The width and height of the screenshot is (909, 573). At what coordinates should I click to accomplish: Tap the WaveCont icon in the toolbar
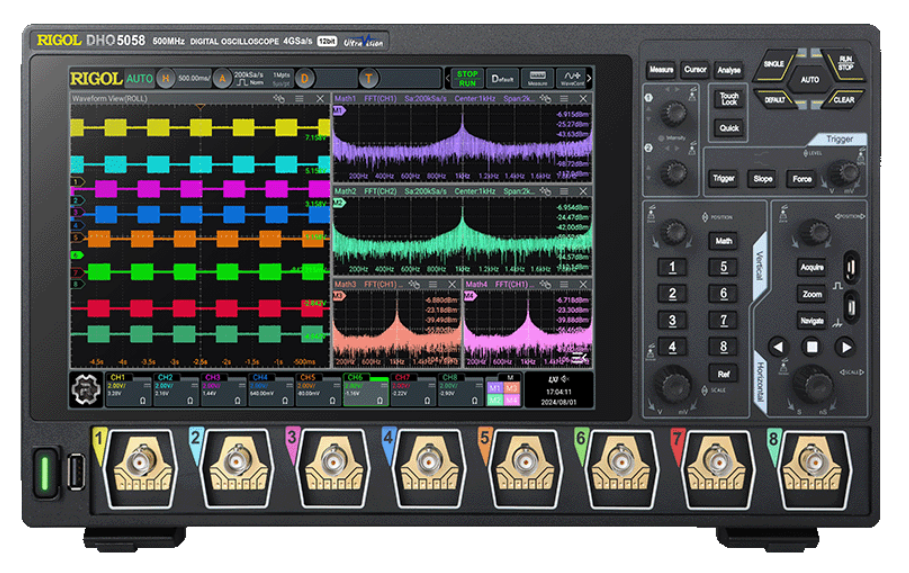click(x=572, y=78)
